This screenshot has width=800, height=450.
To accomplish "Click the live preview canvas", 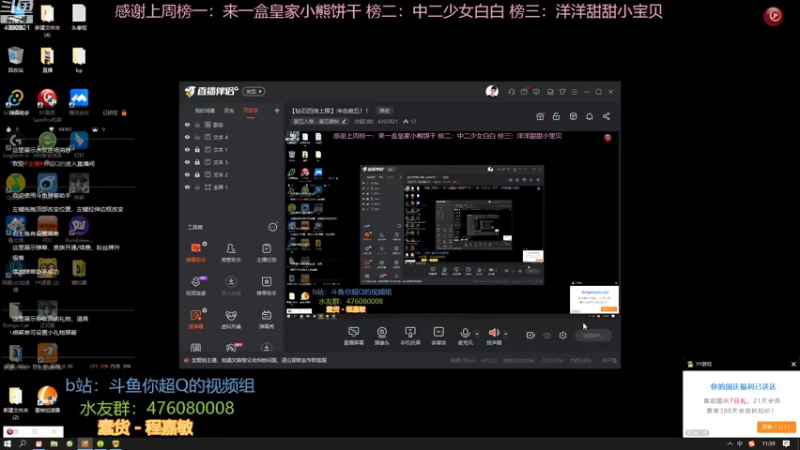I will tap(452, 225).
